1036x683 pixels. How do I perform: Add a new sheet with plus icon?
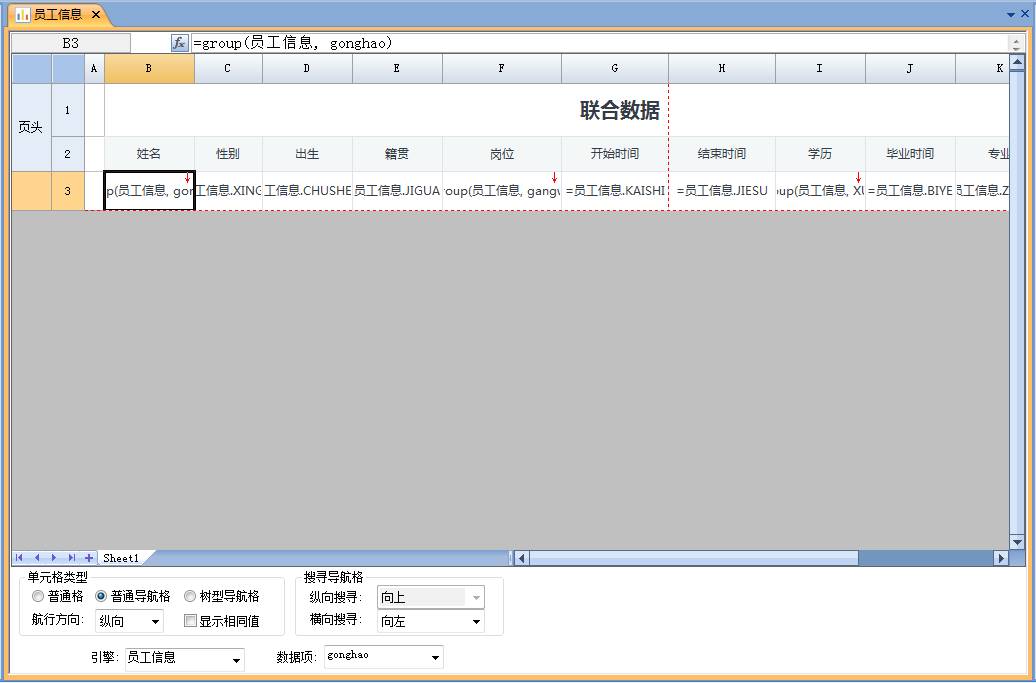pos(89,558)
